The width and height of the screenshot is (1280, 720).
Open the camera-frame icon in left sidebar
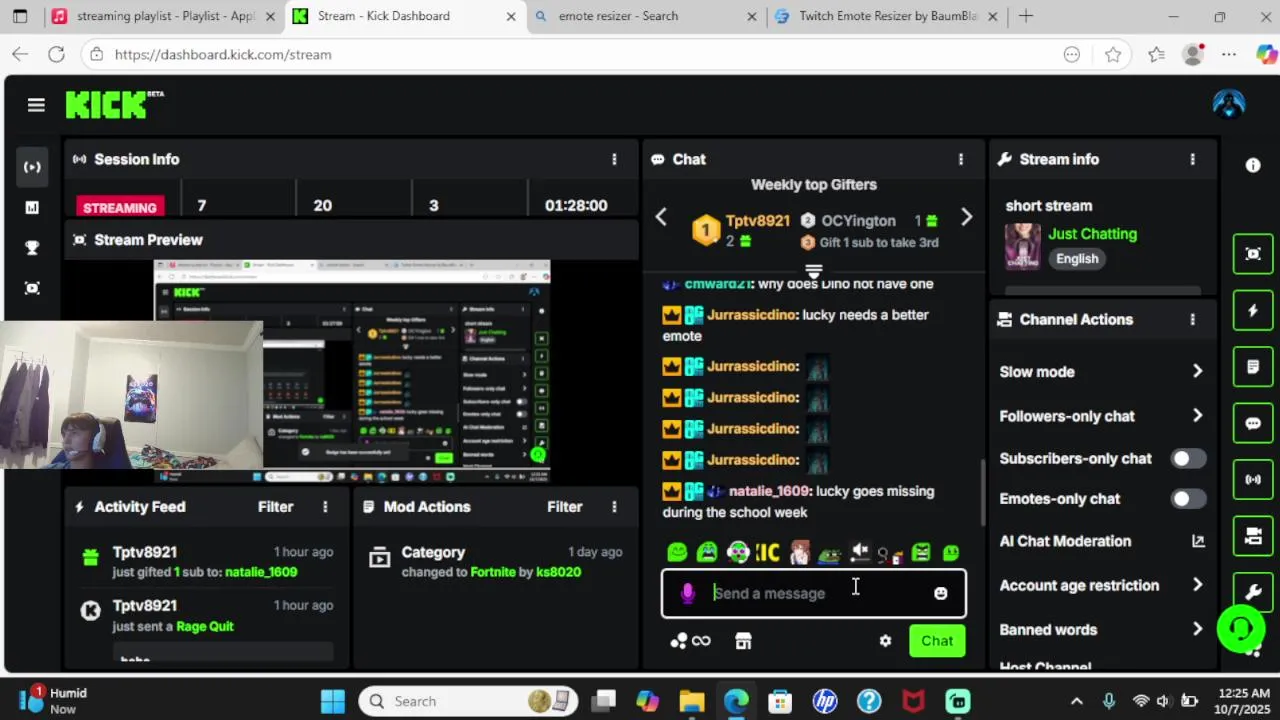pyautogui.click(x=32, y=288)
